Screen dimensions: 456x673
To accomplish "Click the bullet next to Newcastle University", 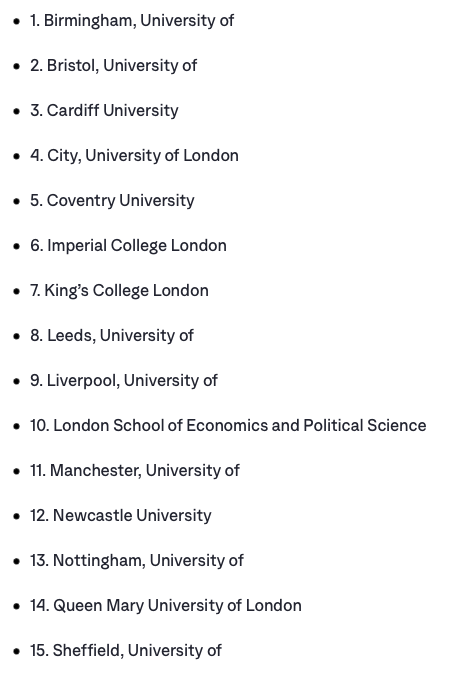I will click(x=17, y=516).
